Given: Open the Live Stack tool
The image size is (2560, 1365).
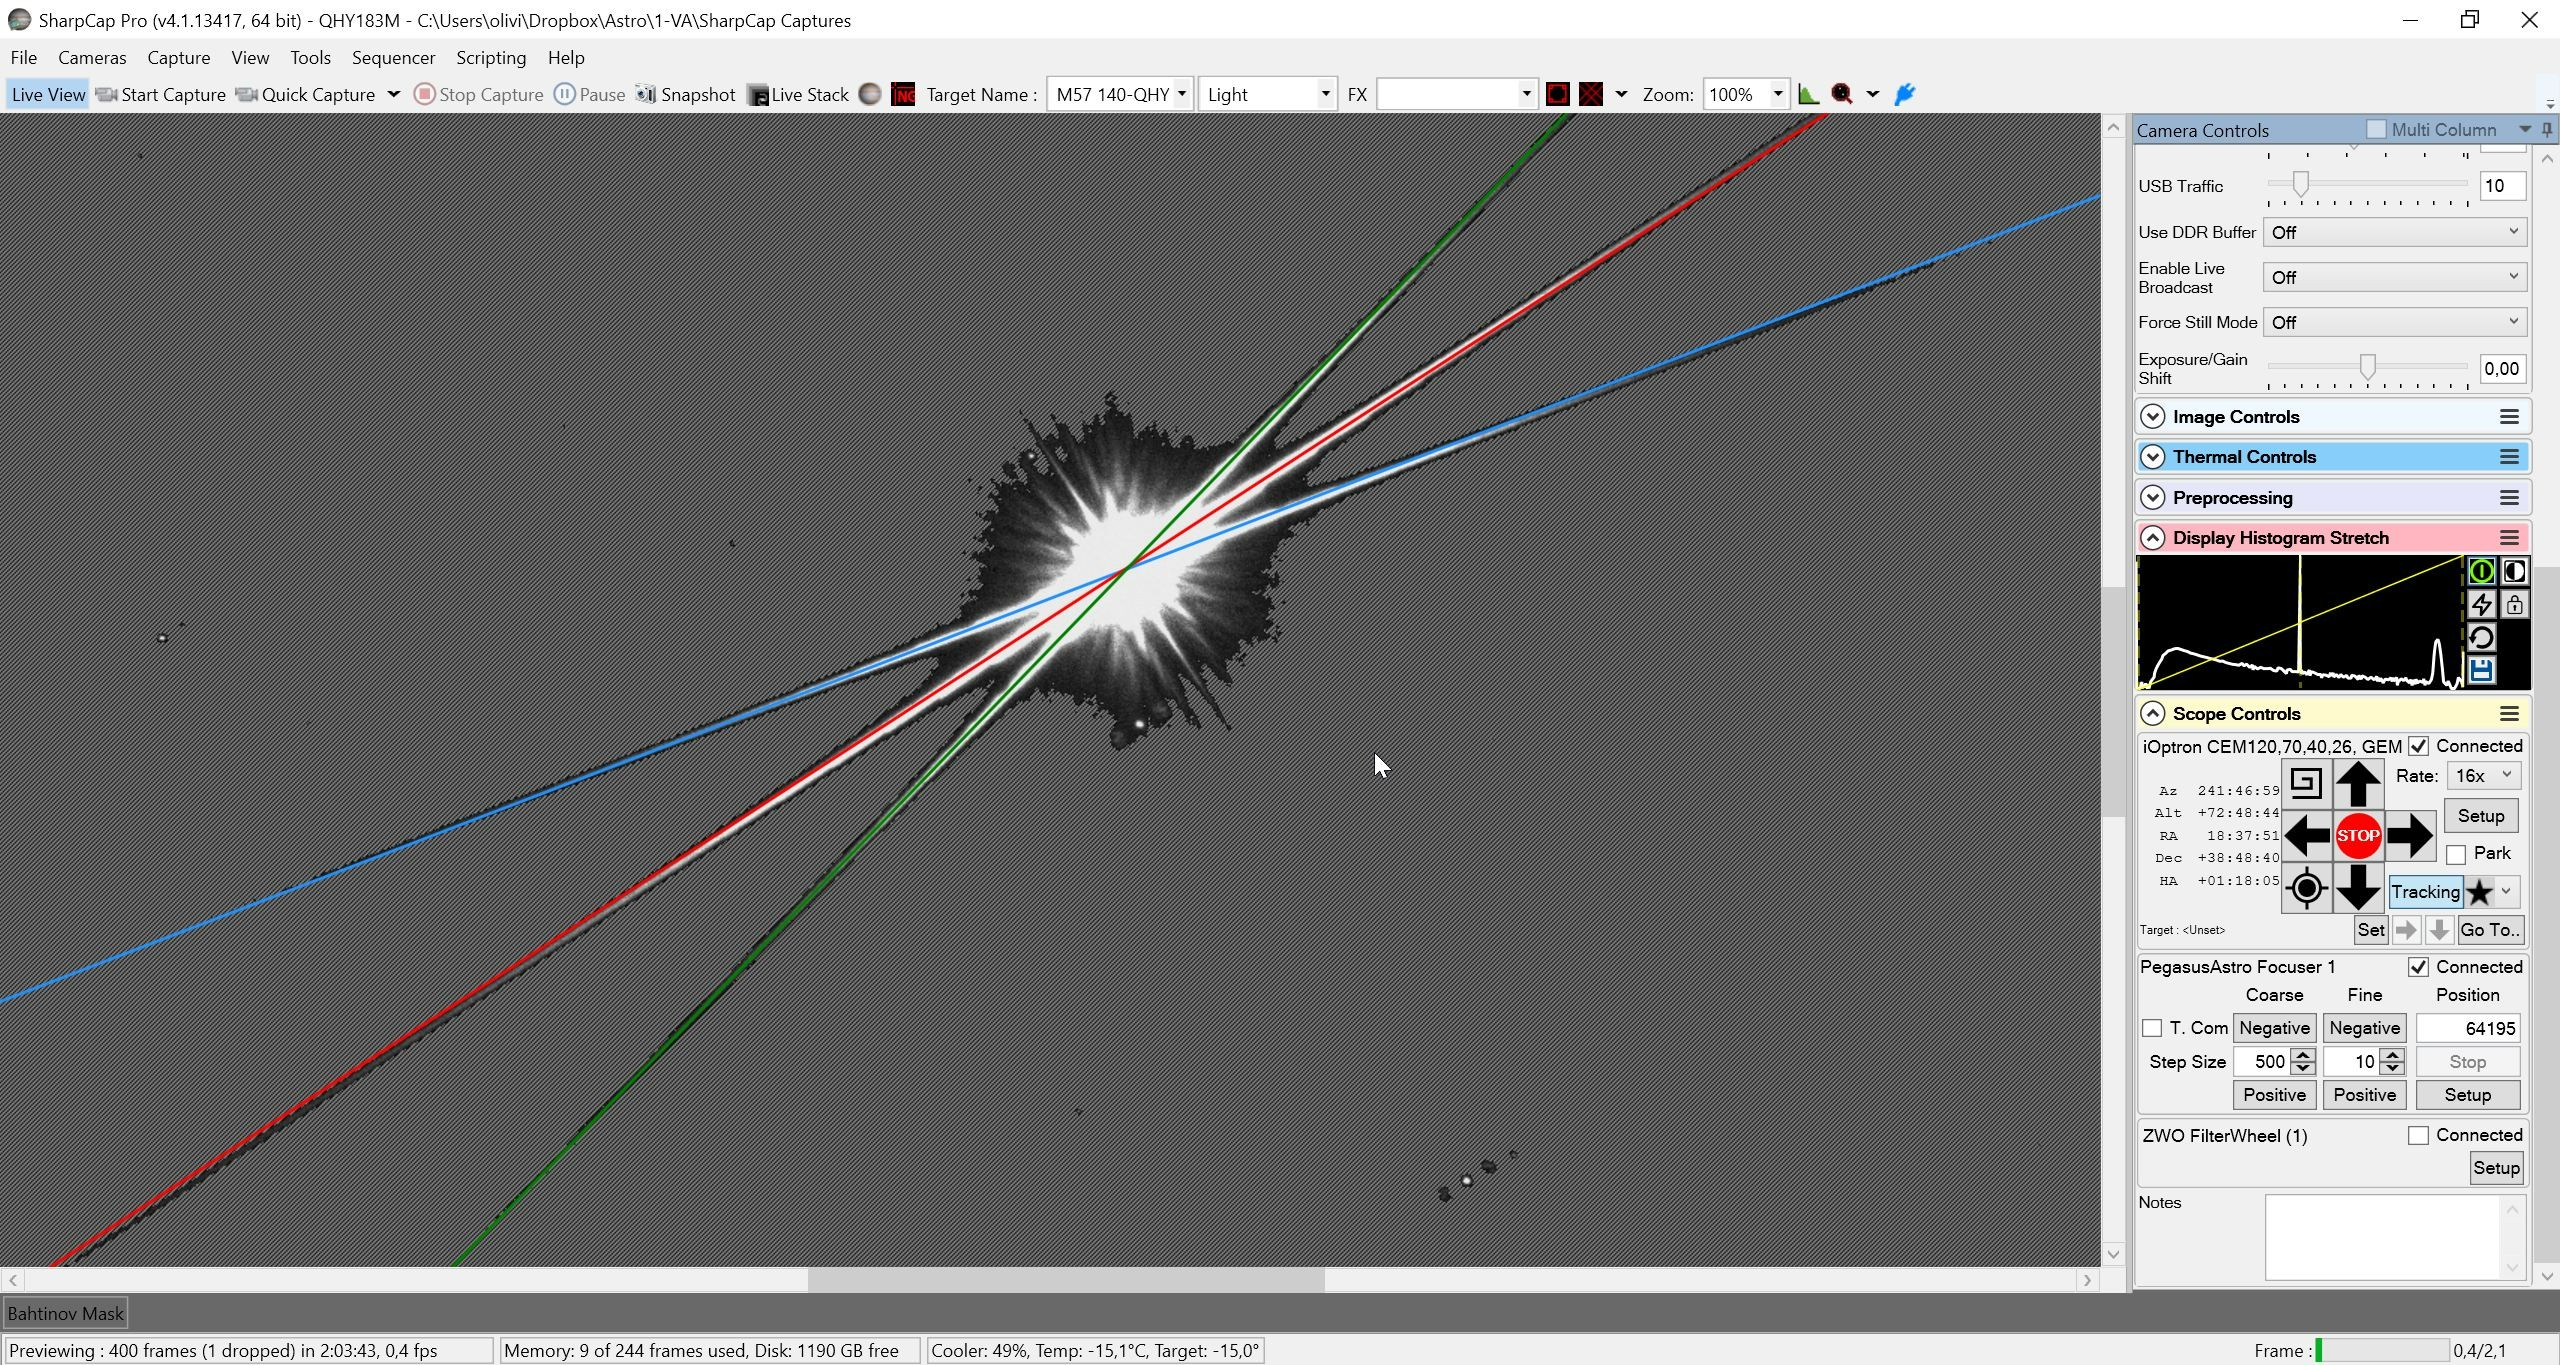Looking at the screenshot, I should click(798, 94).
